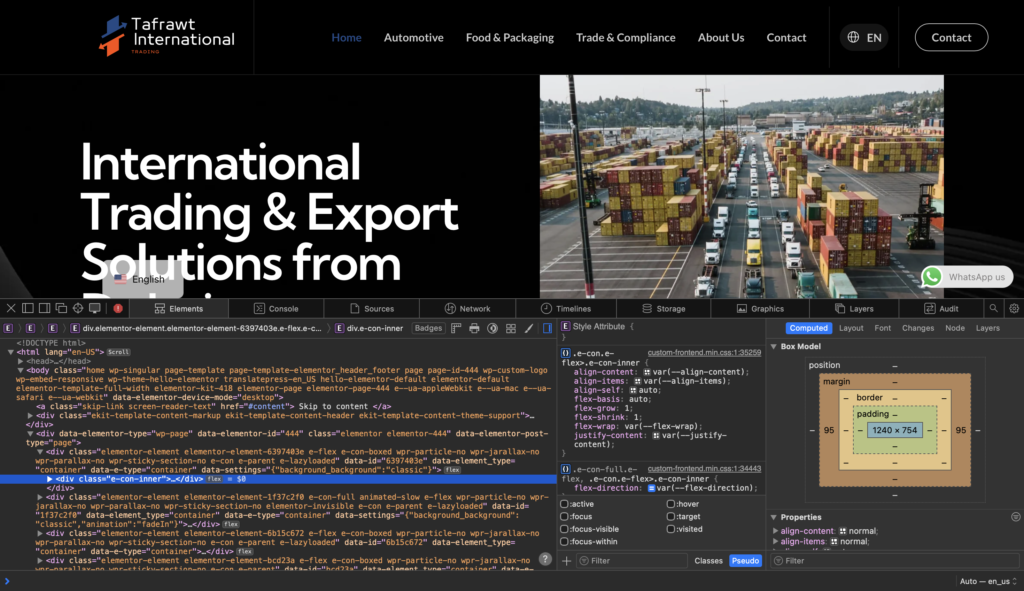Image resolution: width=1024 pixels, height=591 pixels.
Task: Click the styles Filter input field
Action: pyautogui.click(x=630, y=561)
